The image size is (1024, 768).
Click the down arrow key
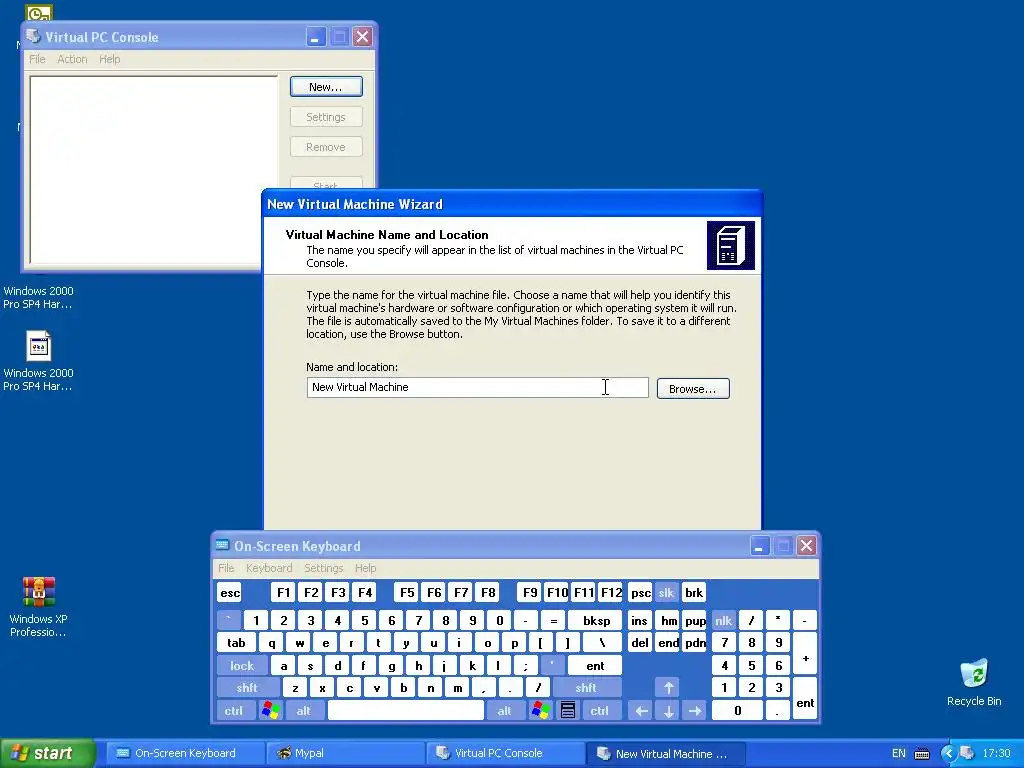[x=669, y=711]
